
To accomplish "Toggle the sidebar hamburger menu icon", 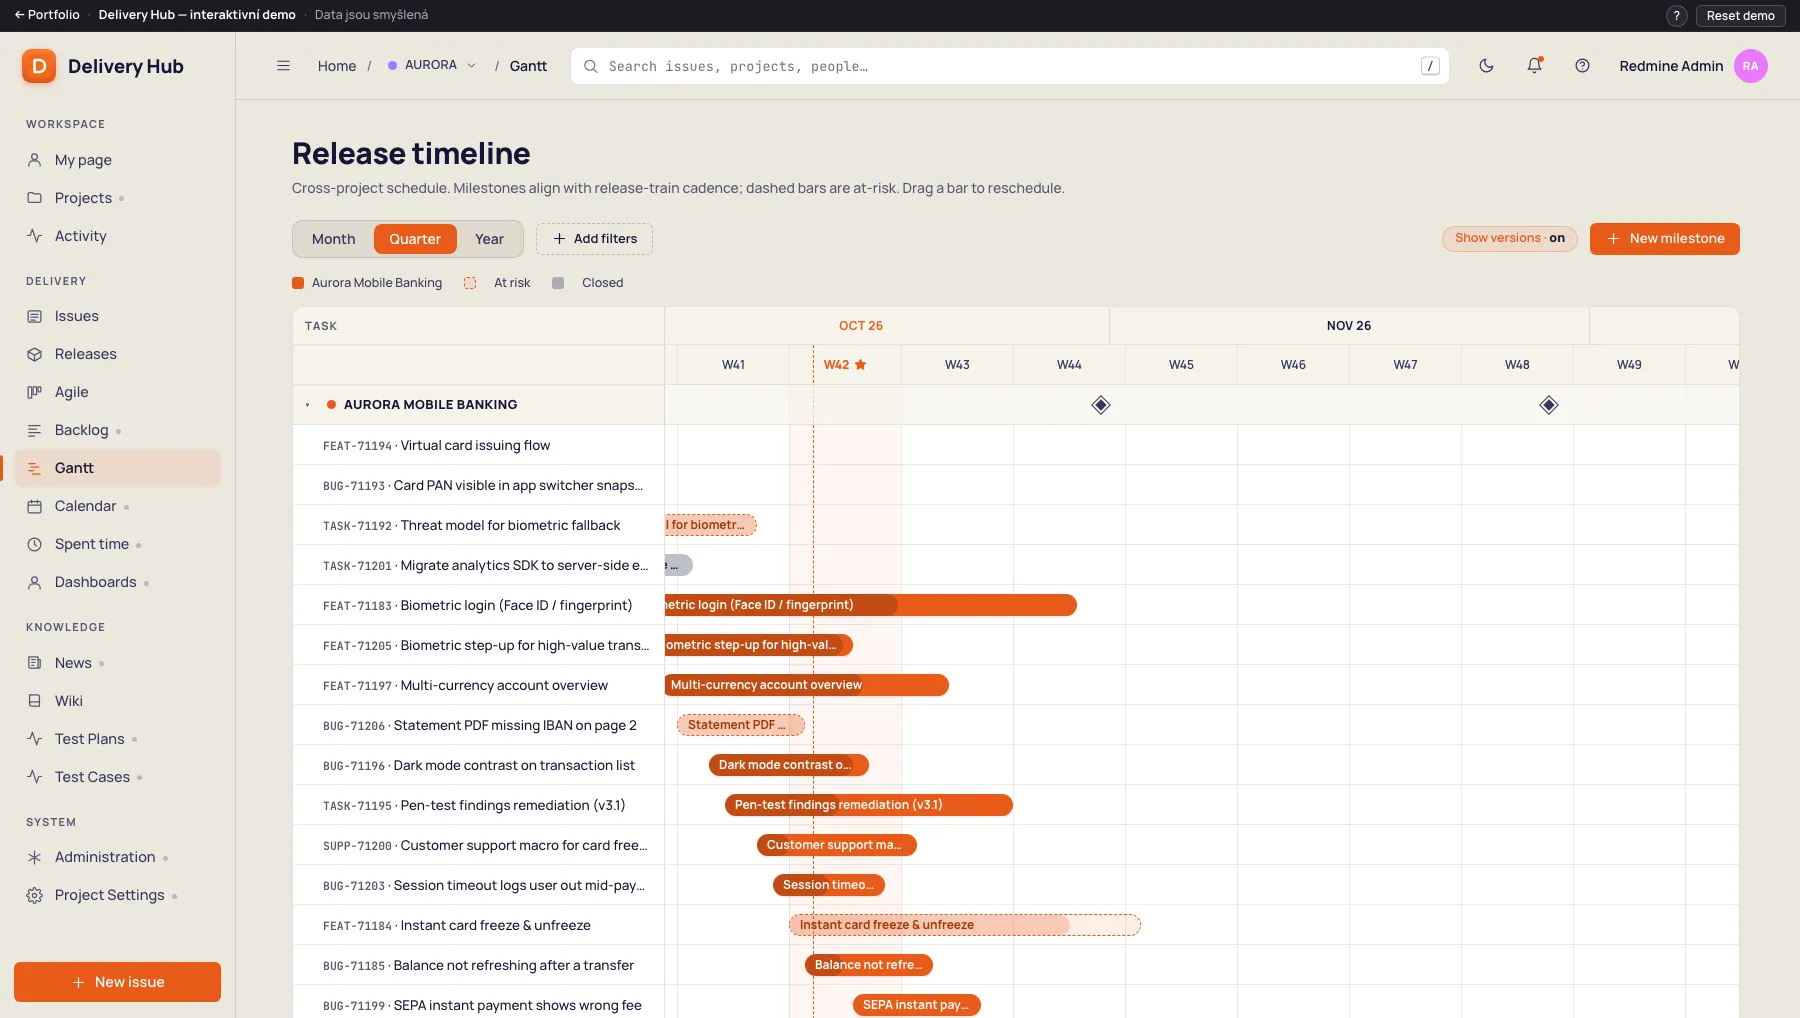I will click(x=283, y=66).
